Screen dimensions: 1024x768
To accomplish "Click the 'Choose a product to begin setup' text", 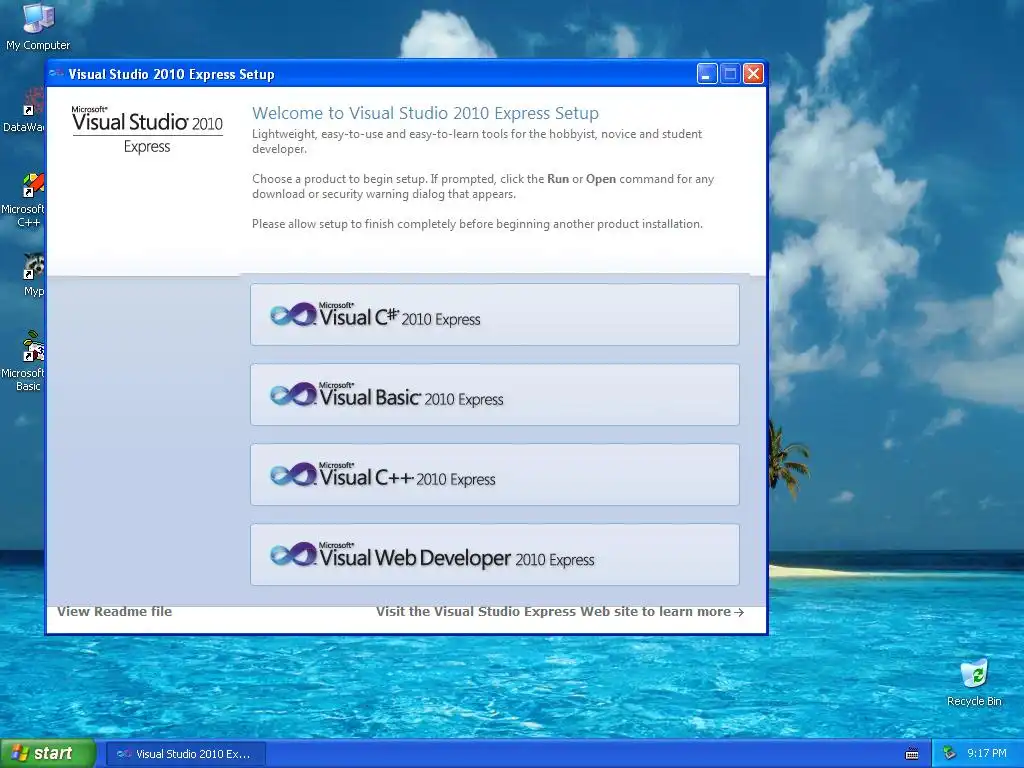I will tap(483, 186).
